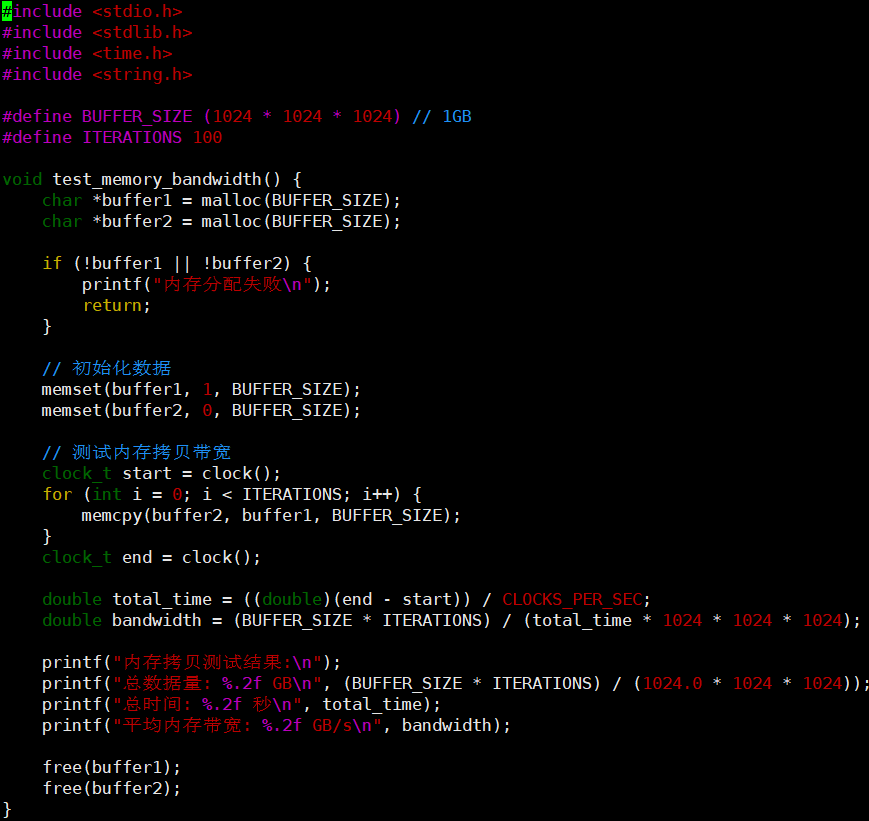Click the 'for' loop keyword
The height and width of the screenshot is (821, 869).
(x=57, y=494)
